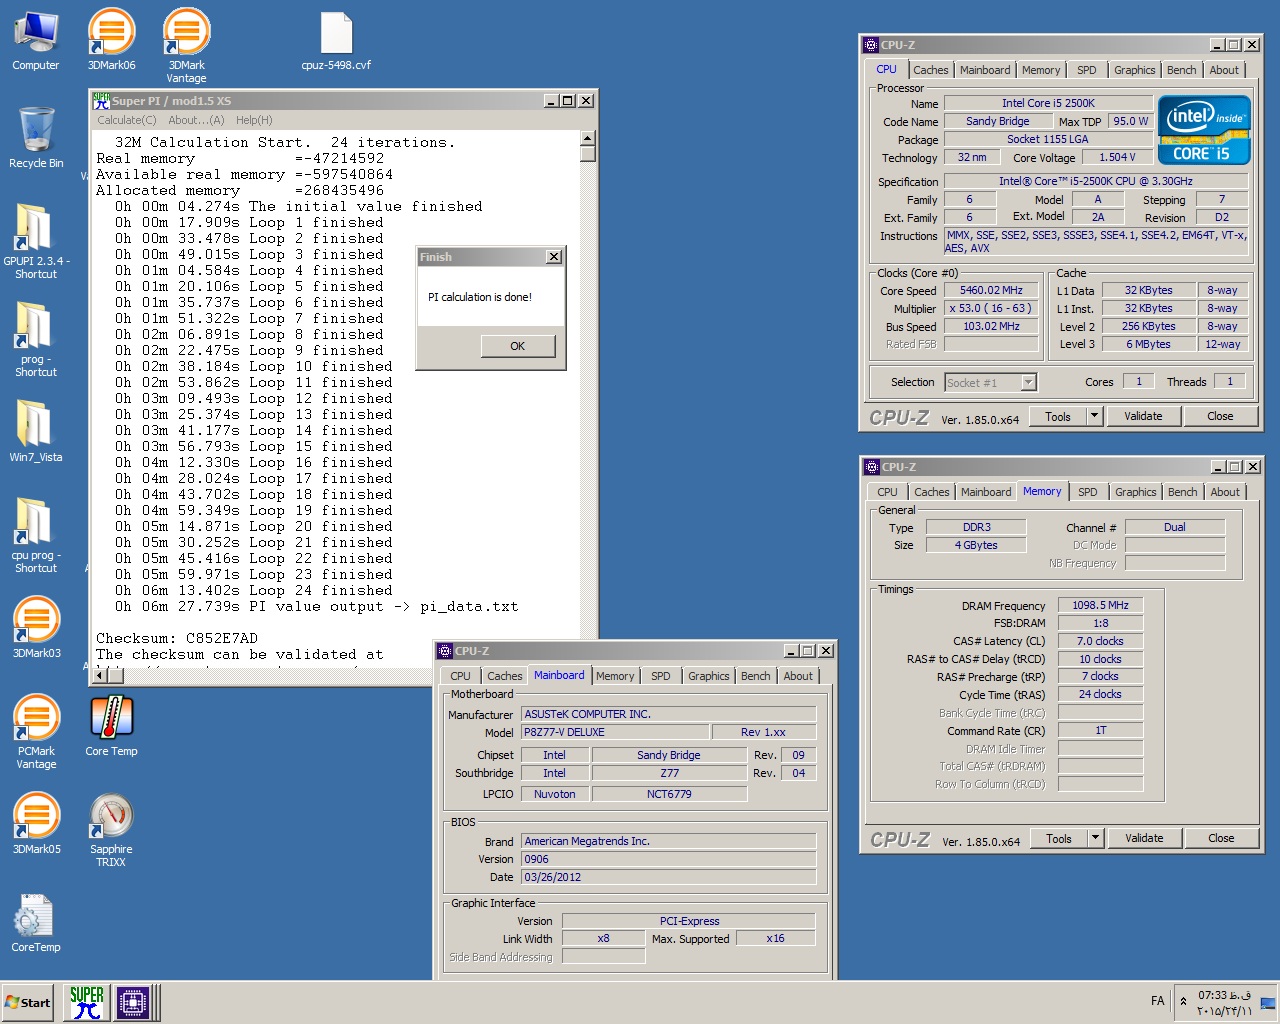The height and width of the screenshot is (1024, 1280).
Task: Launch the Core Temp thermometer icon
Action: click(x=111, y=724)
